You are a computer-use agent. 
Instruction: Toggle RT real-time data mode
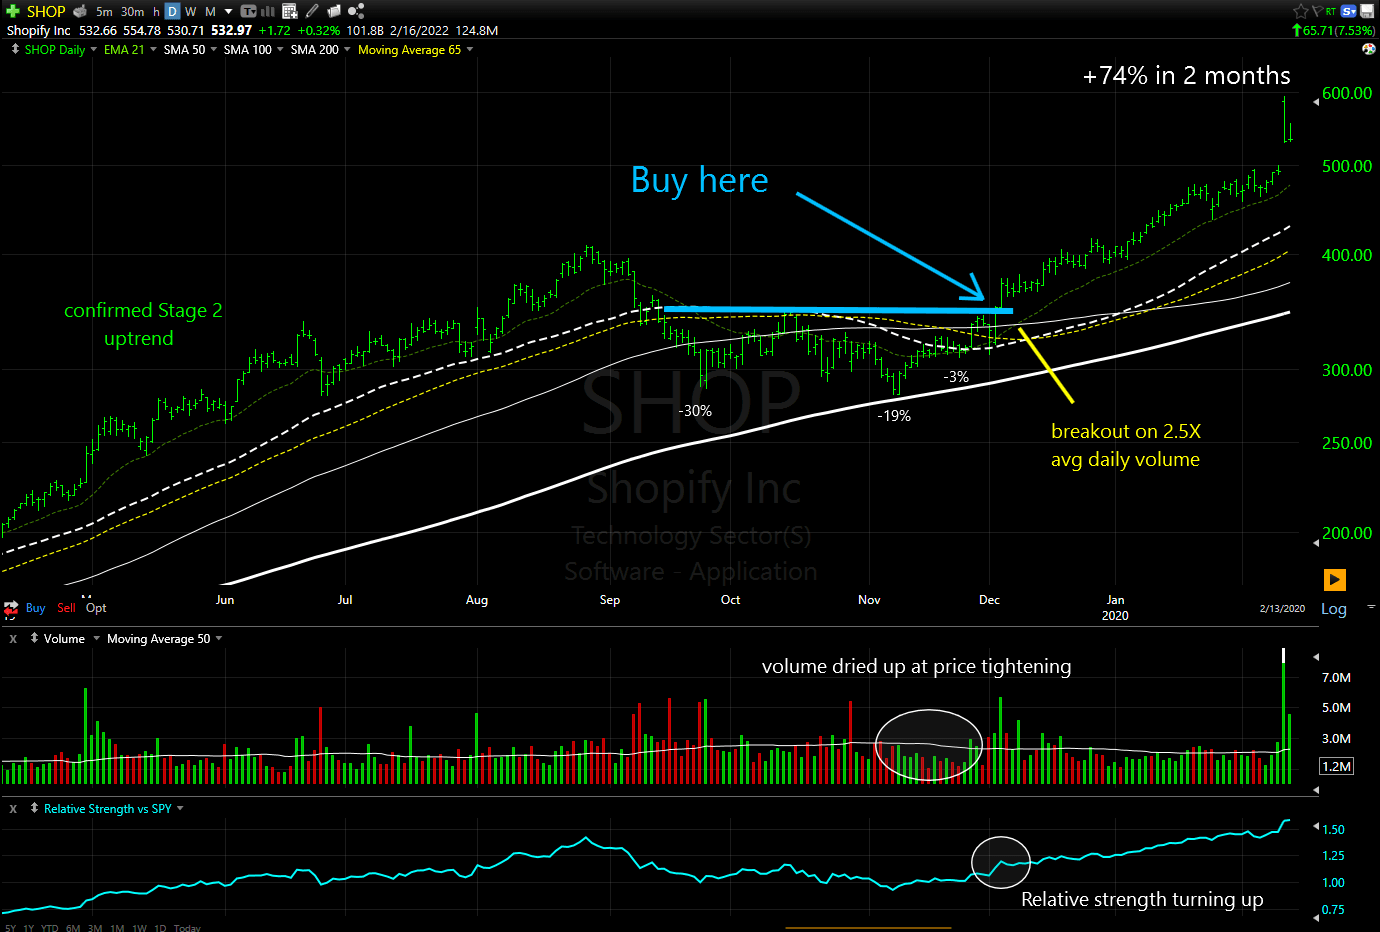point(1330,11)
